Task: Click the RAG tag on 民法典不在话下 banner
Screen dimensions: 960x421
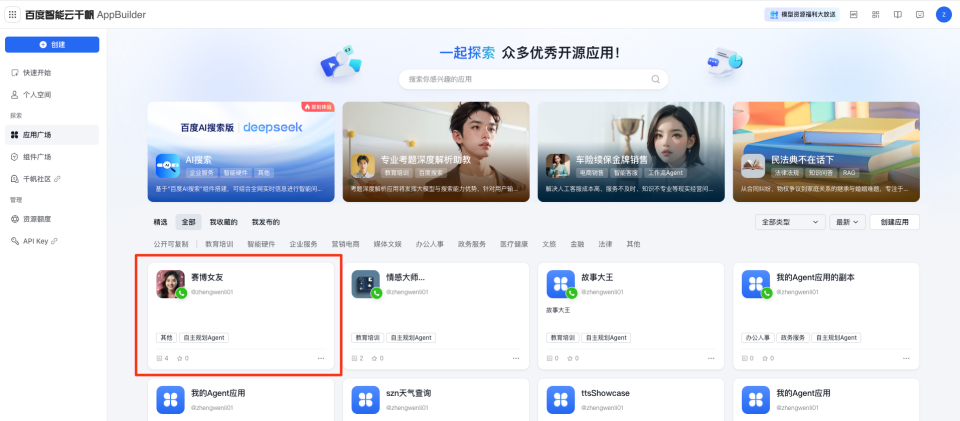Action: [x=849, y=173]
